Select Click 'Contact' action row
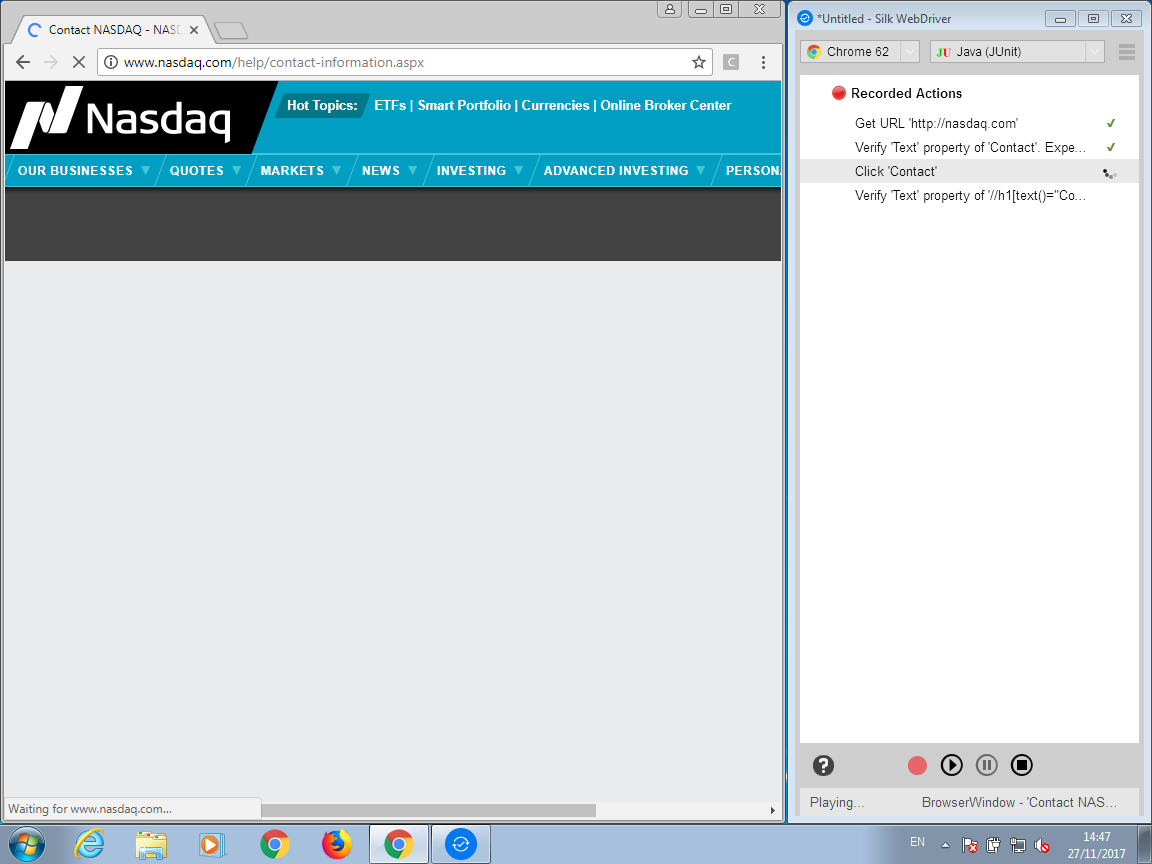Image resolution: width=1152 pixels, height=864 pixels. pyautogui.click(x=968, y=172)
